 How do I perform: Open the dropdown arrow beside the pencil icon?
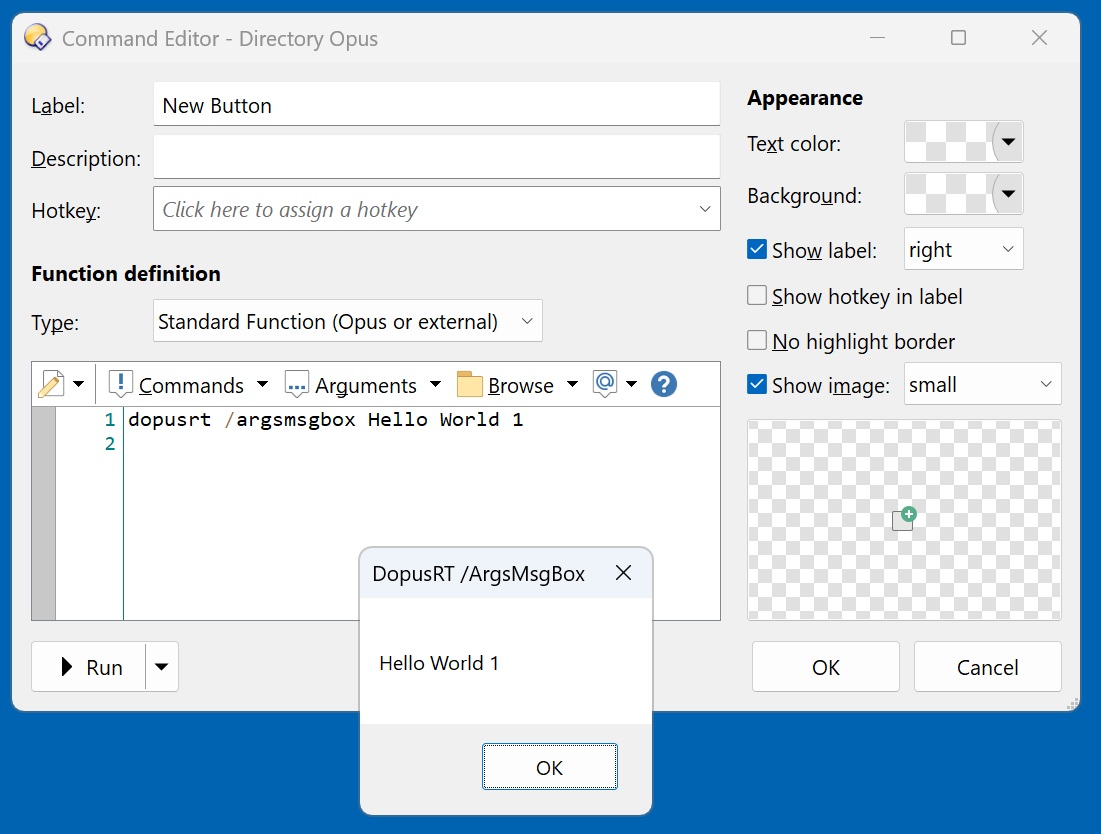pyautogui.click(x=79, y=384)
